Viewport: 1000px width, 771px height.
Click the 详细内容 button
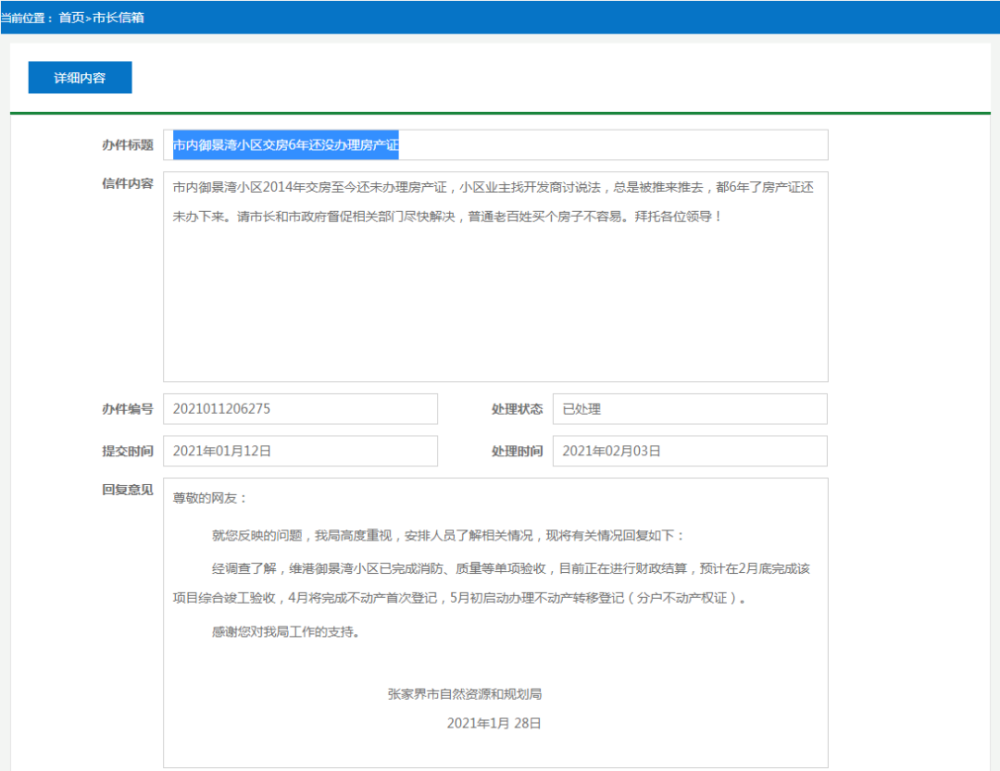pyautogui.click(x=80, y=77)
